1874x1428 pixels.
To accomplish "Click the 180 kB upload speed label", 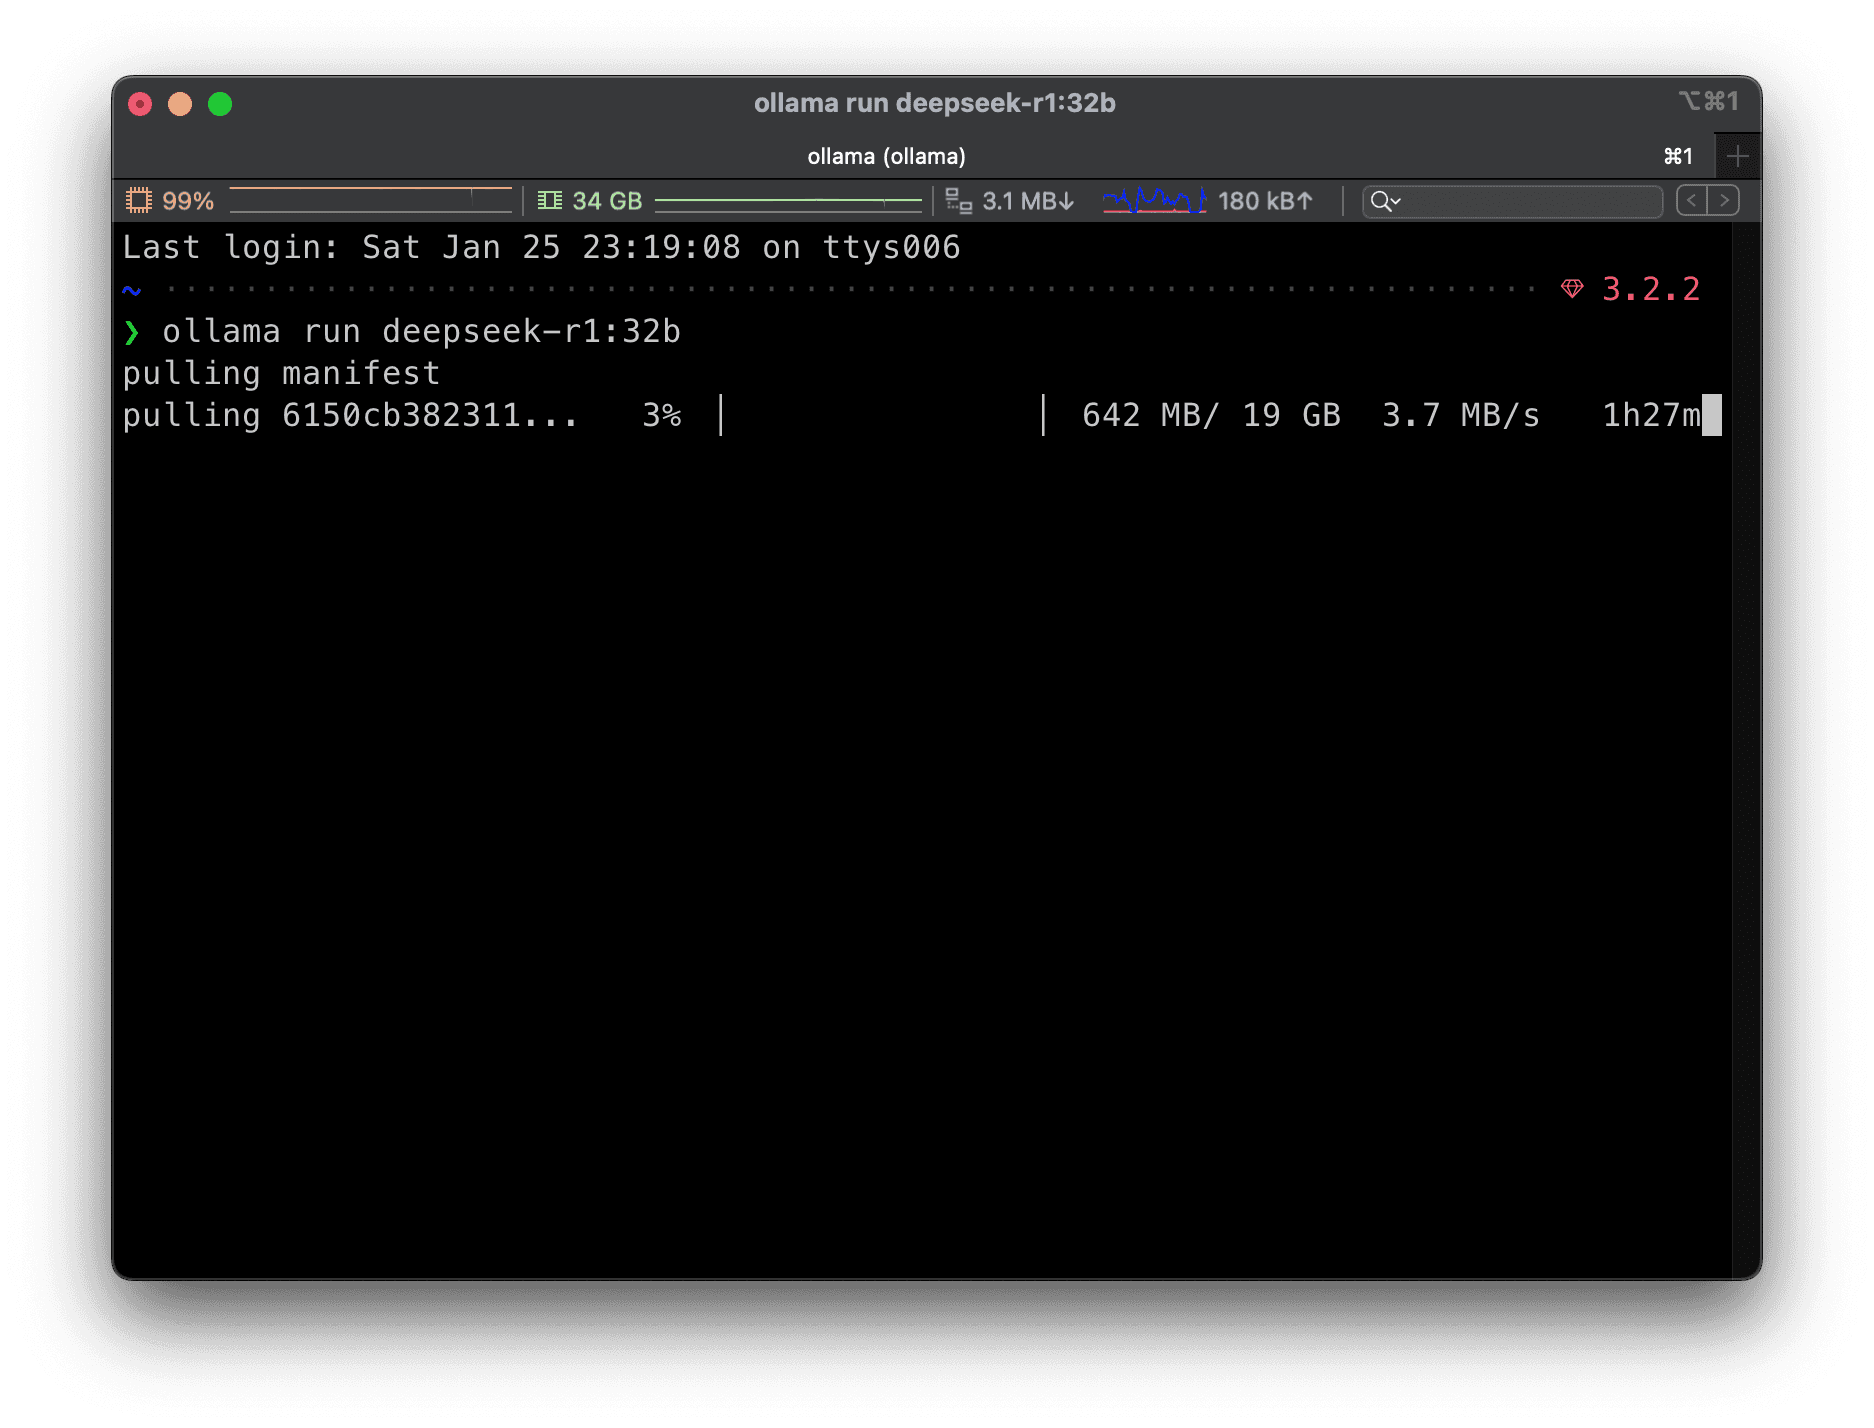I will click(x=1265, y=201).
